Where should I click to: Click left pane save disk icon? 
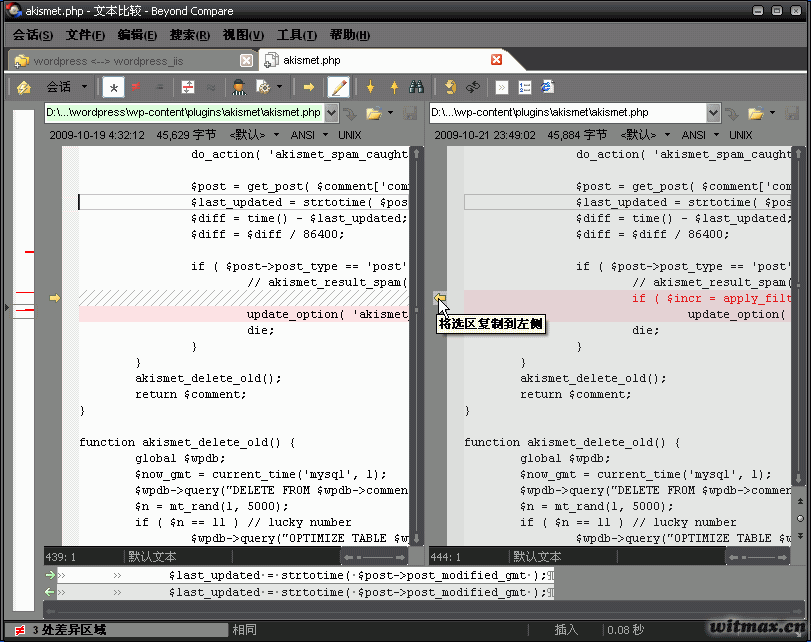[410, 113]
